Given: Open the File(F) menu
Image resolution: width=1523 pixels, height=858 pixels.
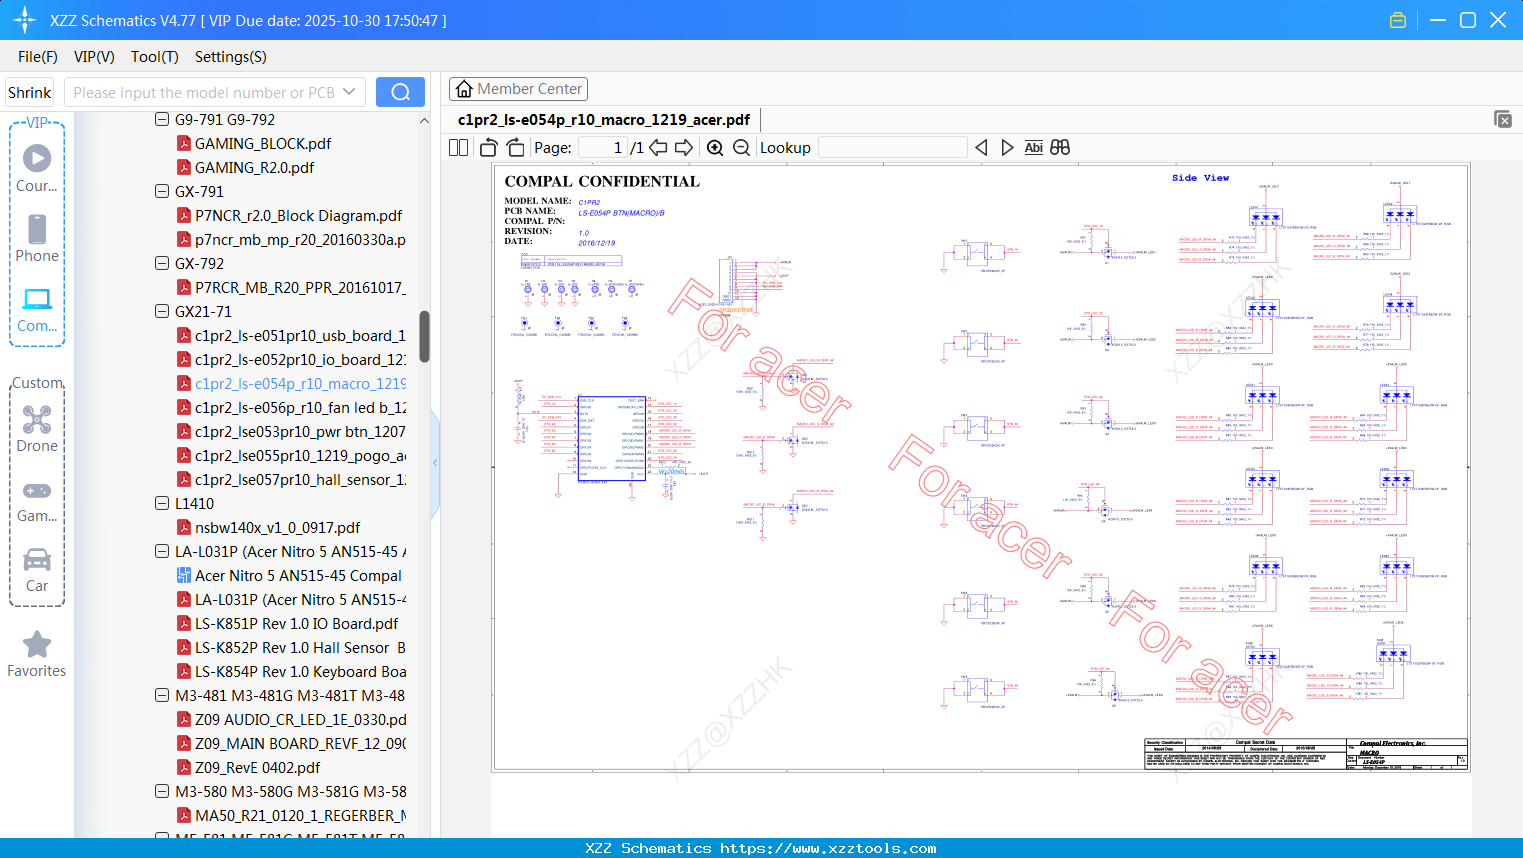Looking at the screenshot, I should point(38,57).
